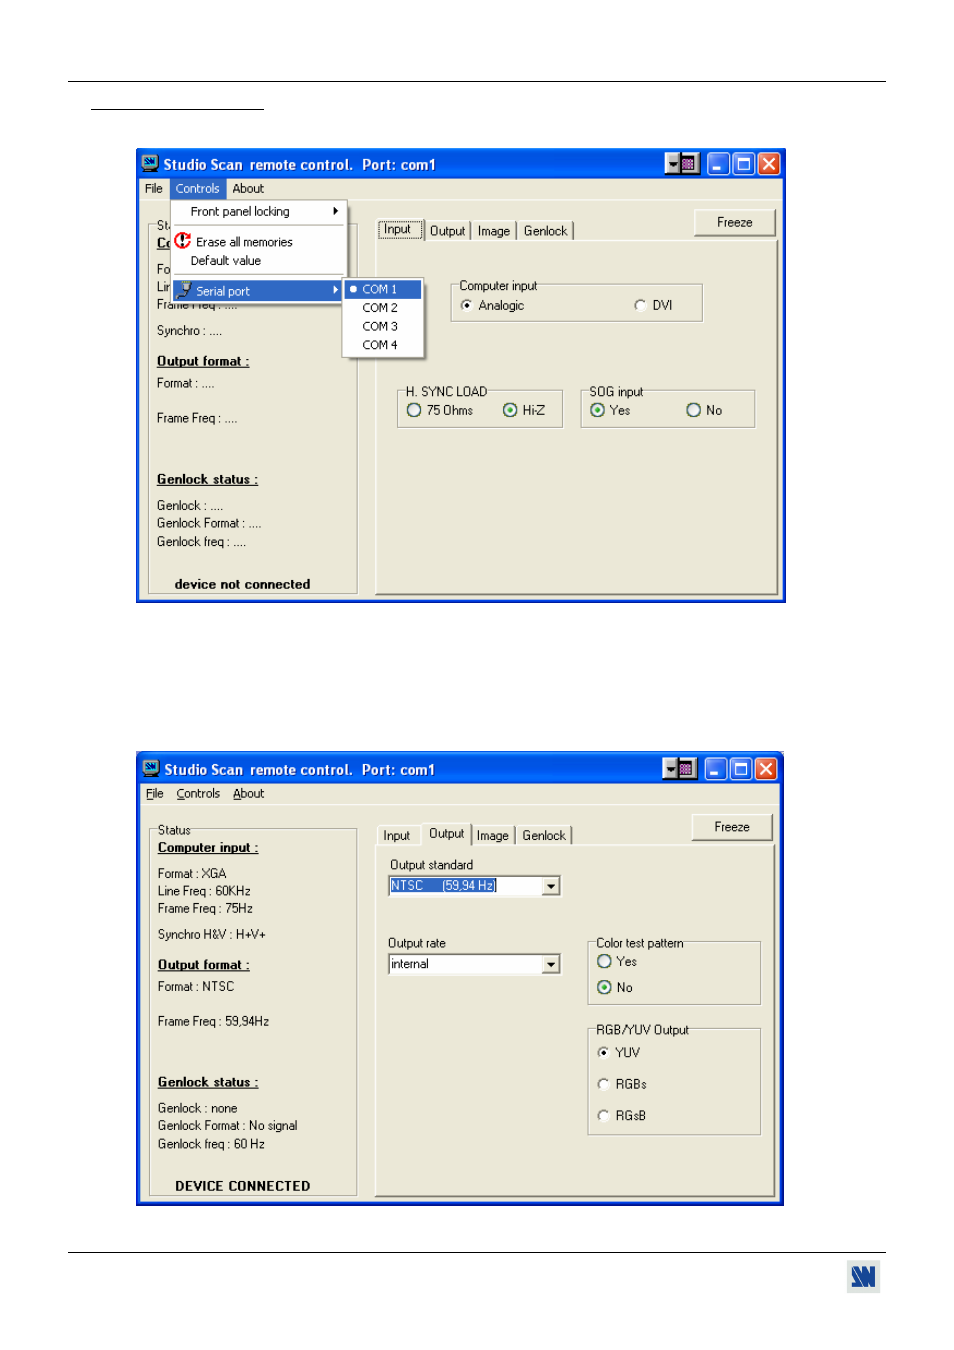Click the red Erase all memories icon
Image resolution: width=954 pixels, height=1350 pixels.
(x=183, y=241)
